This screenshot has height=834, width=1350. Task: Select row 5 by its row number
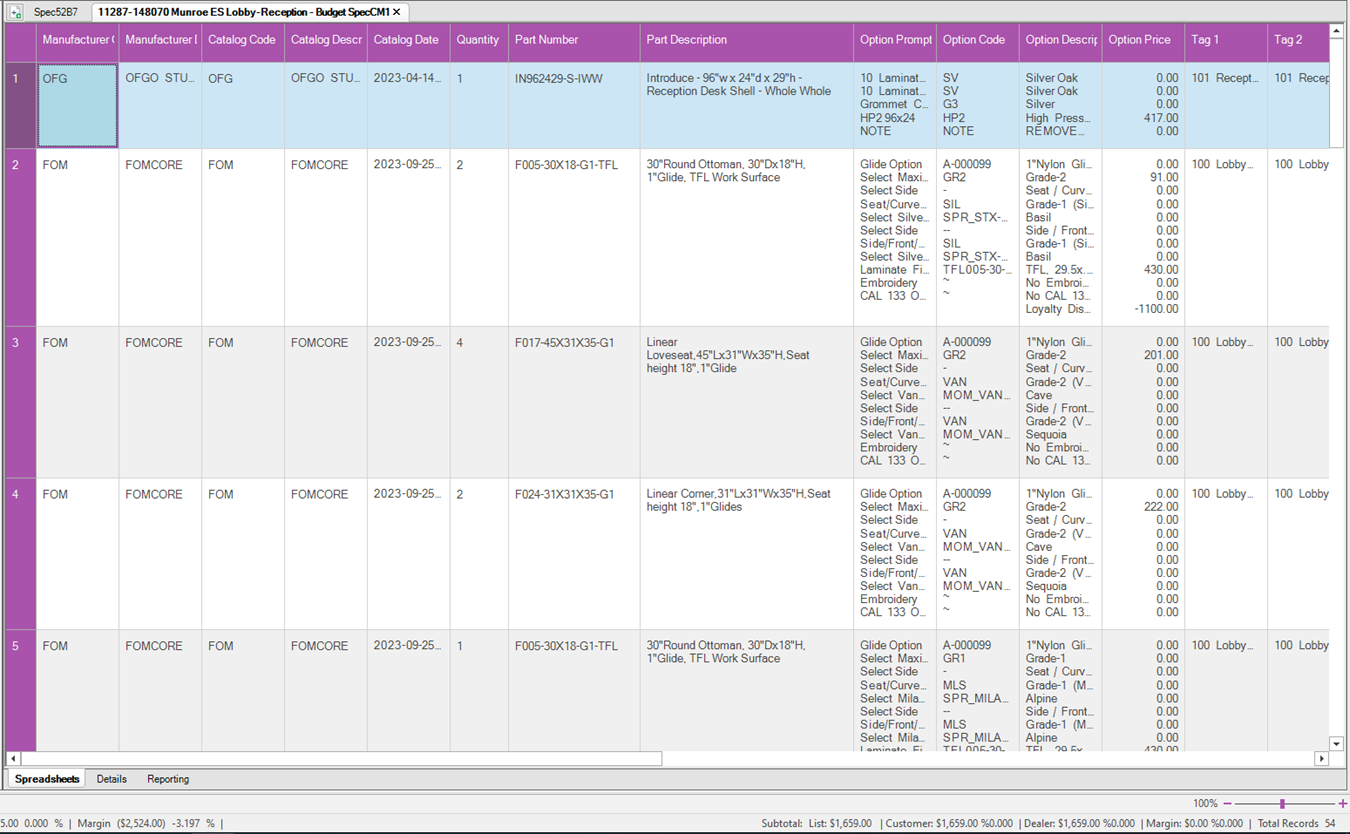tap(20, 690)
